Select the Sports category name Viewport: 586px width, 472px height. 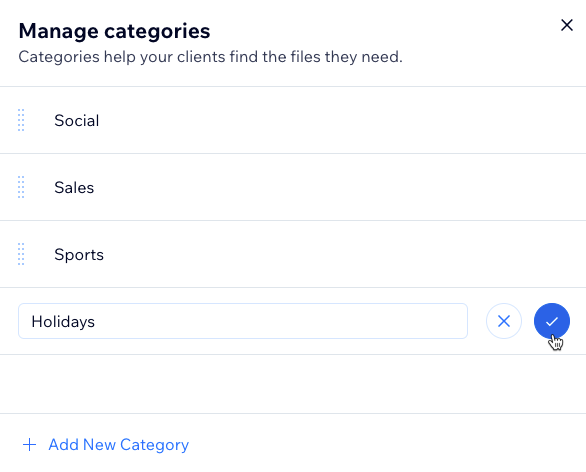(79, 254)
